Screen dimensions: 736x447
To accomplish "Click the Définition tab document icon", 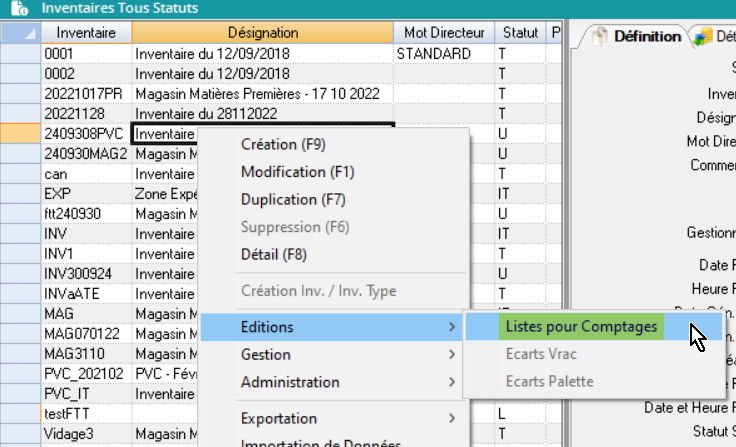I will 598,36.
